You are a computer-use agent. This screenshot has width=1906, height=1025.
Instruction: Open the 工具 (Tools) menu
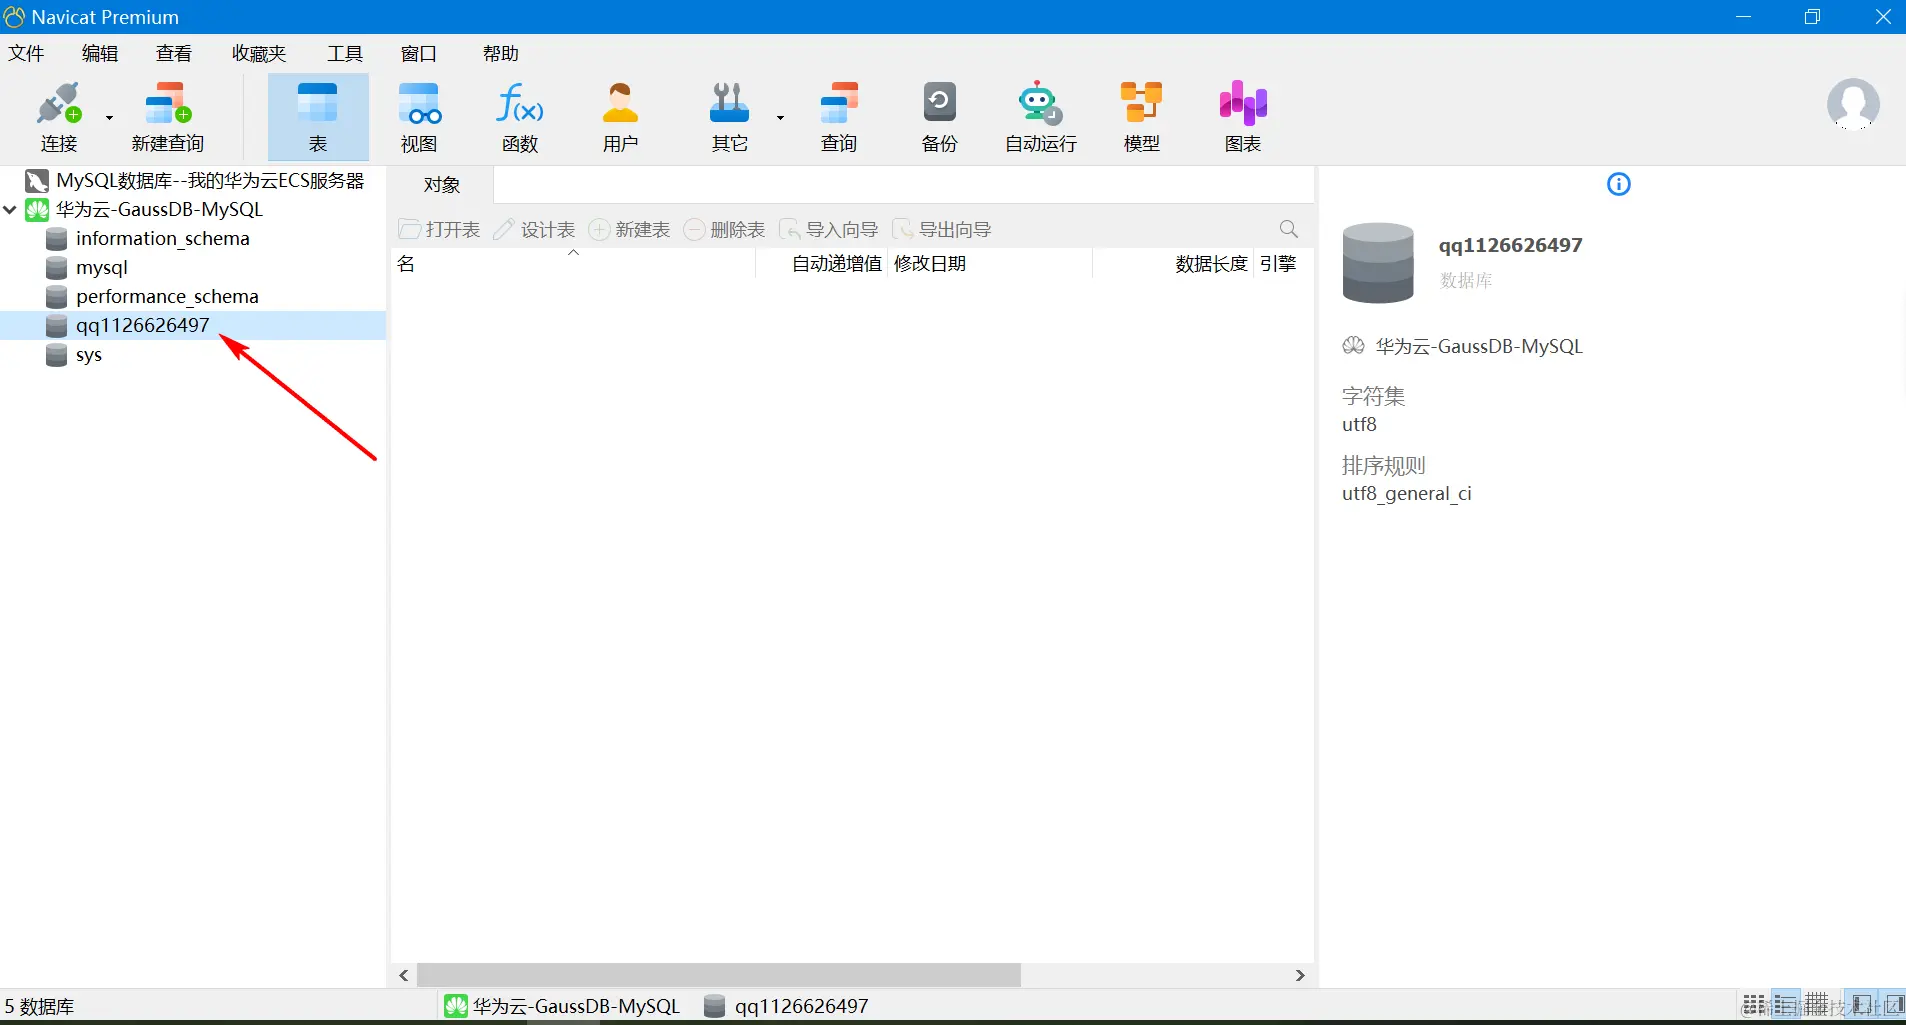[345, 53]
